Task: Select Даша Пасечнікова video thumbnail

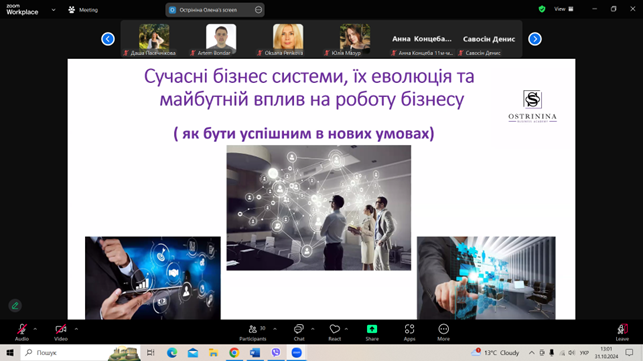Action: pos(154,39)
